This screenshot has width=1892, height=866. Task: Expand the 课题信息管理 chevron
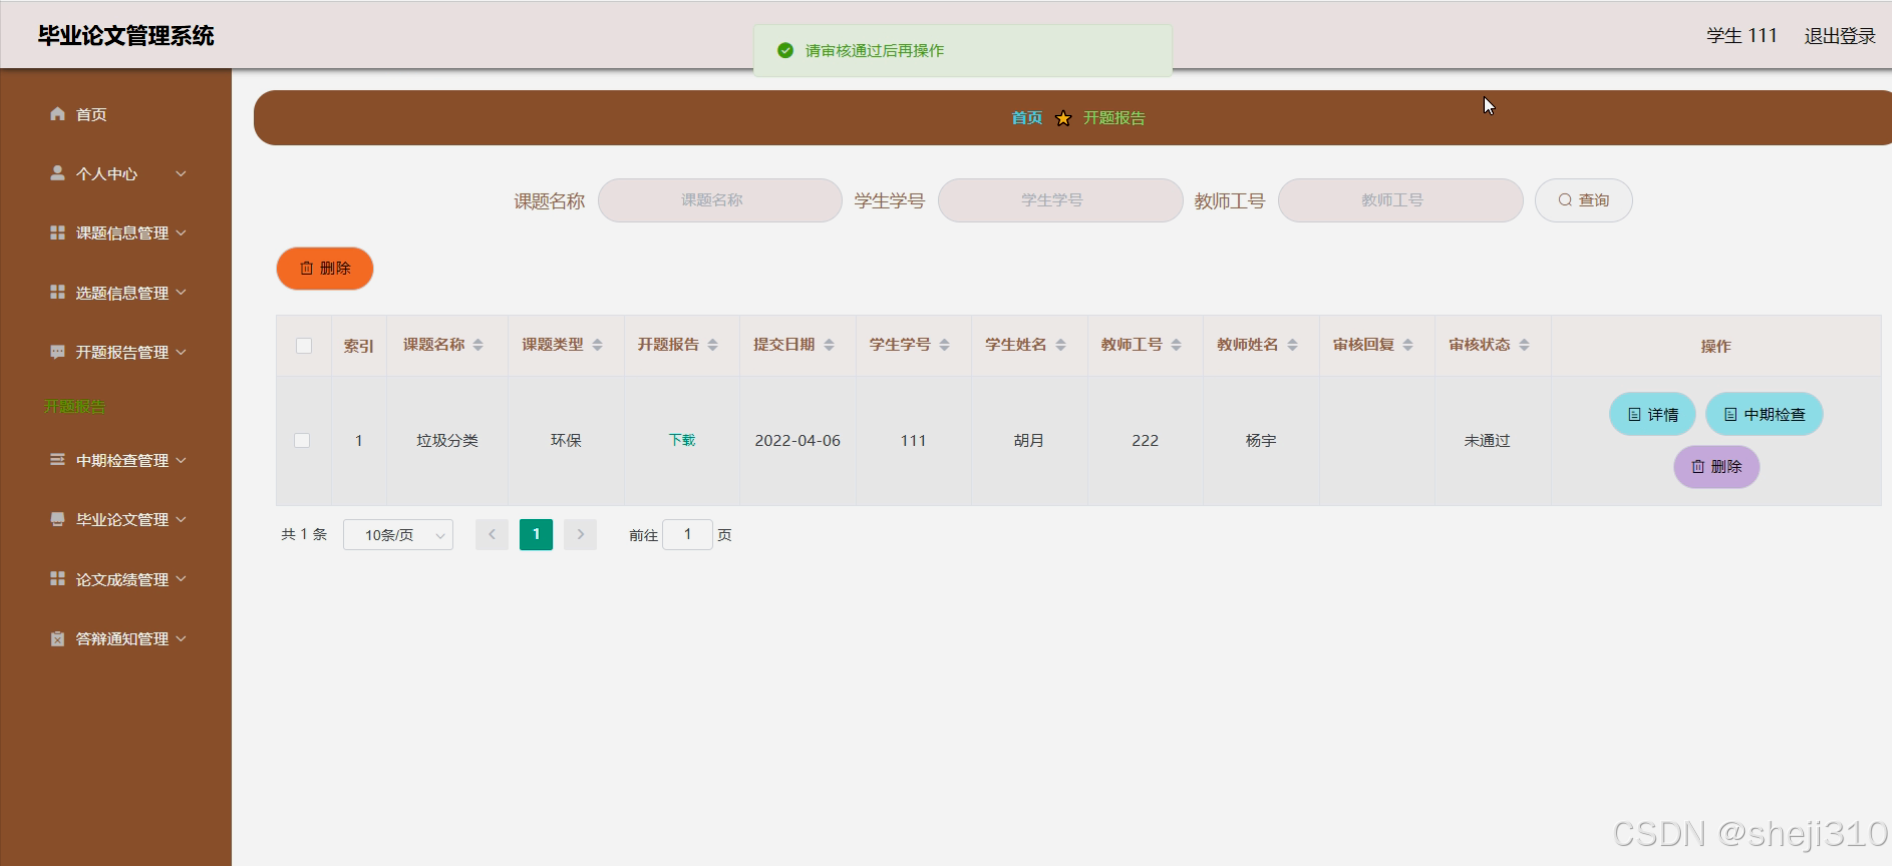click(181, 232)
